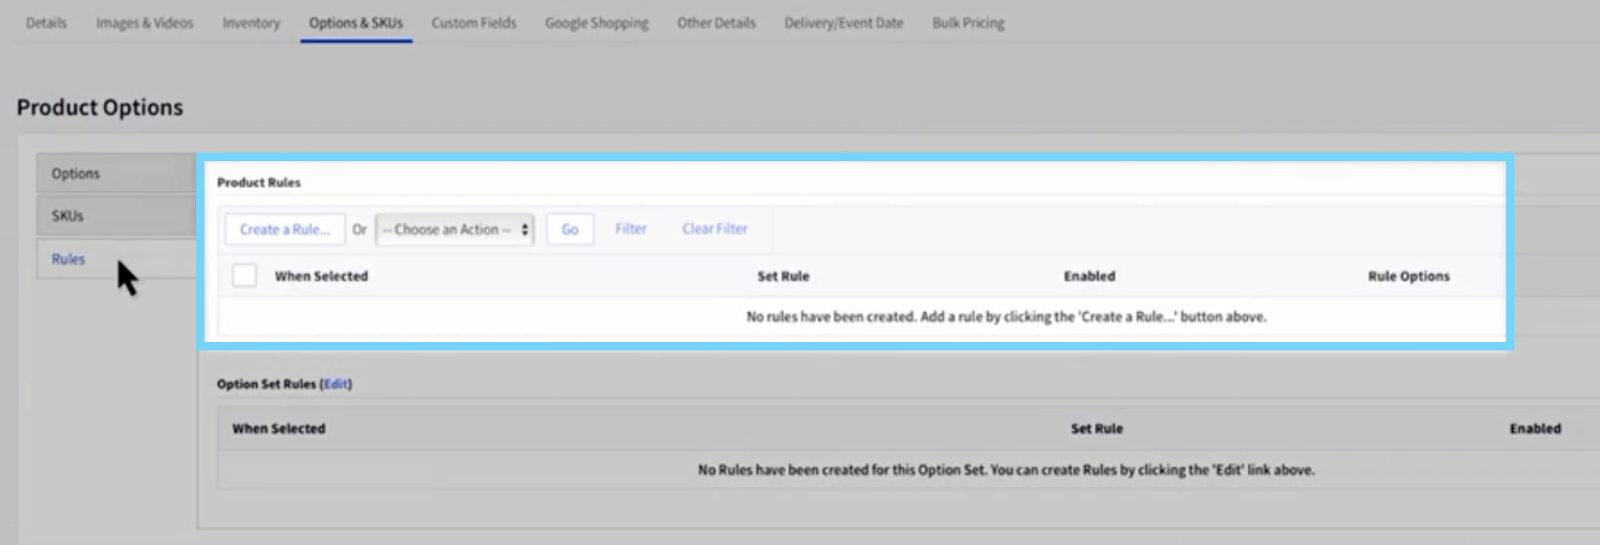This screenshot has width=1600, height=545.
Task: Click the Product Rules section title
Action: point(259,182)
